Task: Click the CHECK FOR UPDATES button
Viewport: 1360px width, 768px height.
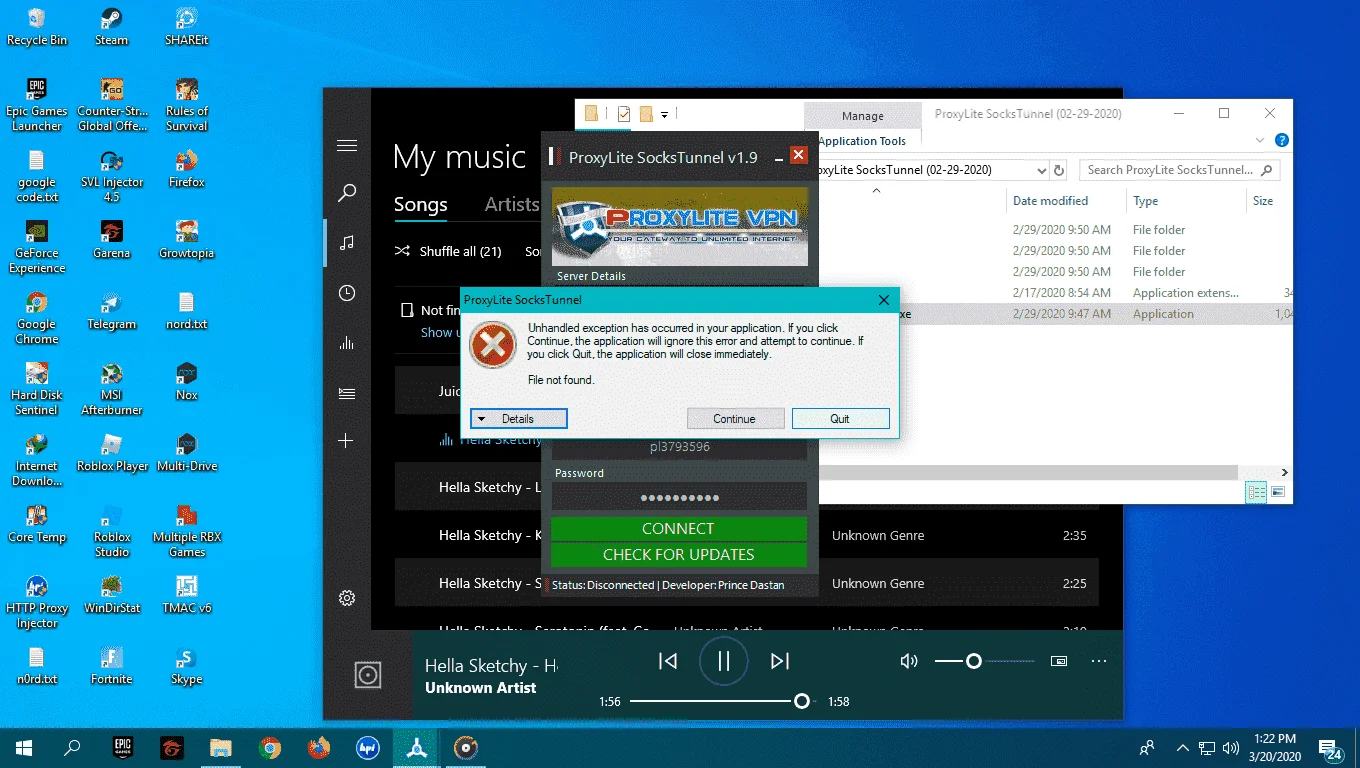Action: [678, 555]
